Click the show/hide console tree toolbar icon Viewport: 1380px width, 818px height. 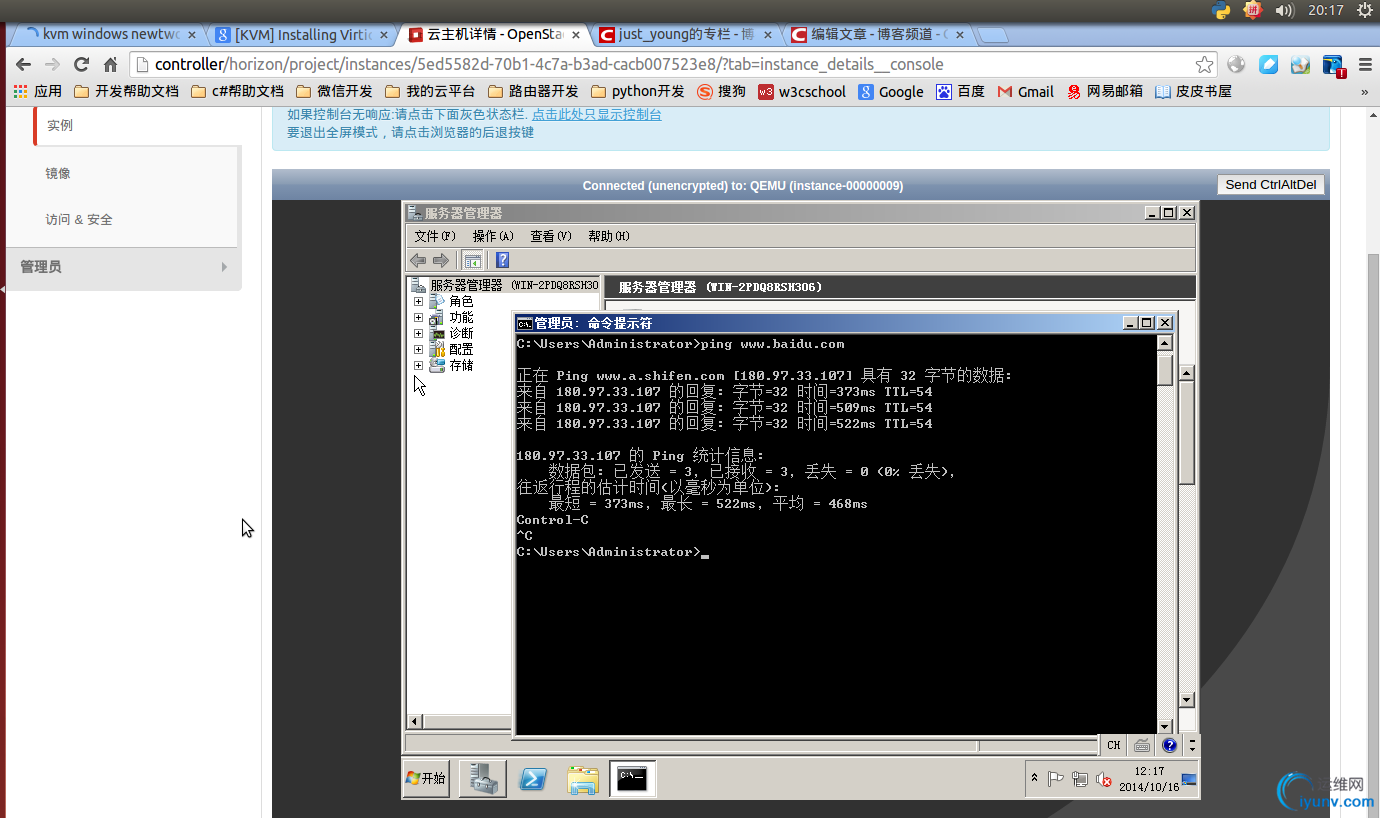(x=472, y=260)
